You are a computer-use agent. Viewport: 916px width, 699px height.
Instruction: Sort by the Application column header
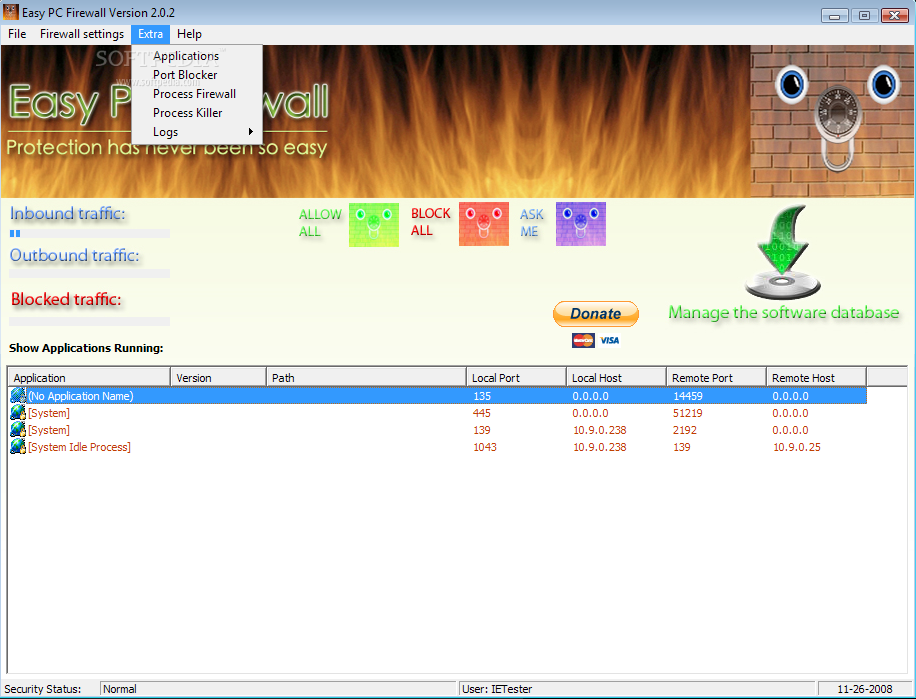point(89,377)
